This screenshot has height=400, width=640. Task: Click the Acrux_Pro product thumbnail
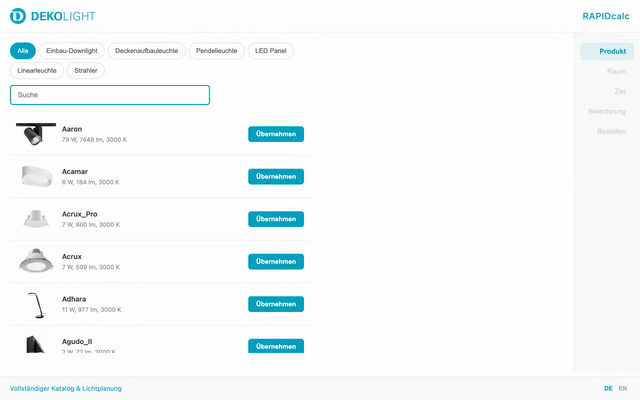pyautogui.click(x=36, y=218)
